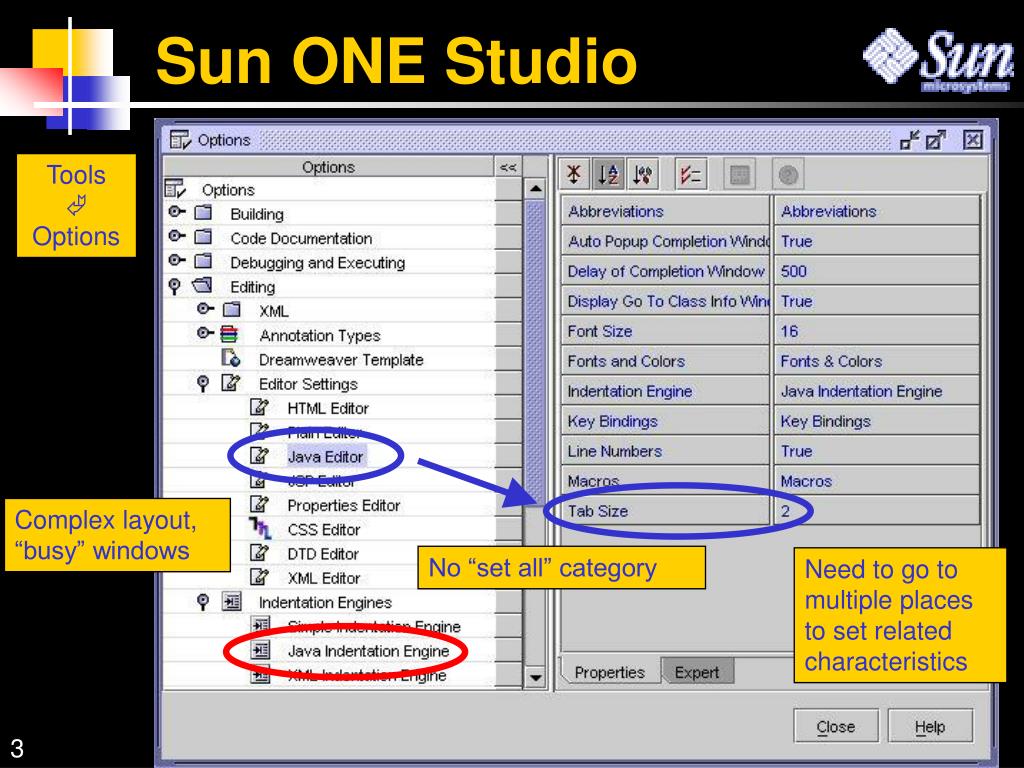Expand the Debugging and Executing node
The width and height of the screenshot is (1024, 768).
(x=177, y=261)
